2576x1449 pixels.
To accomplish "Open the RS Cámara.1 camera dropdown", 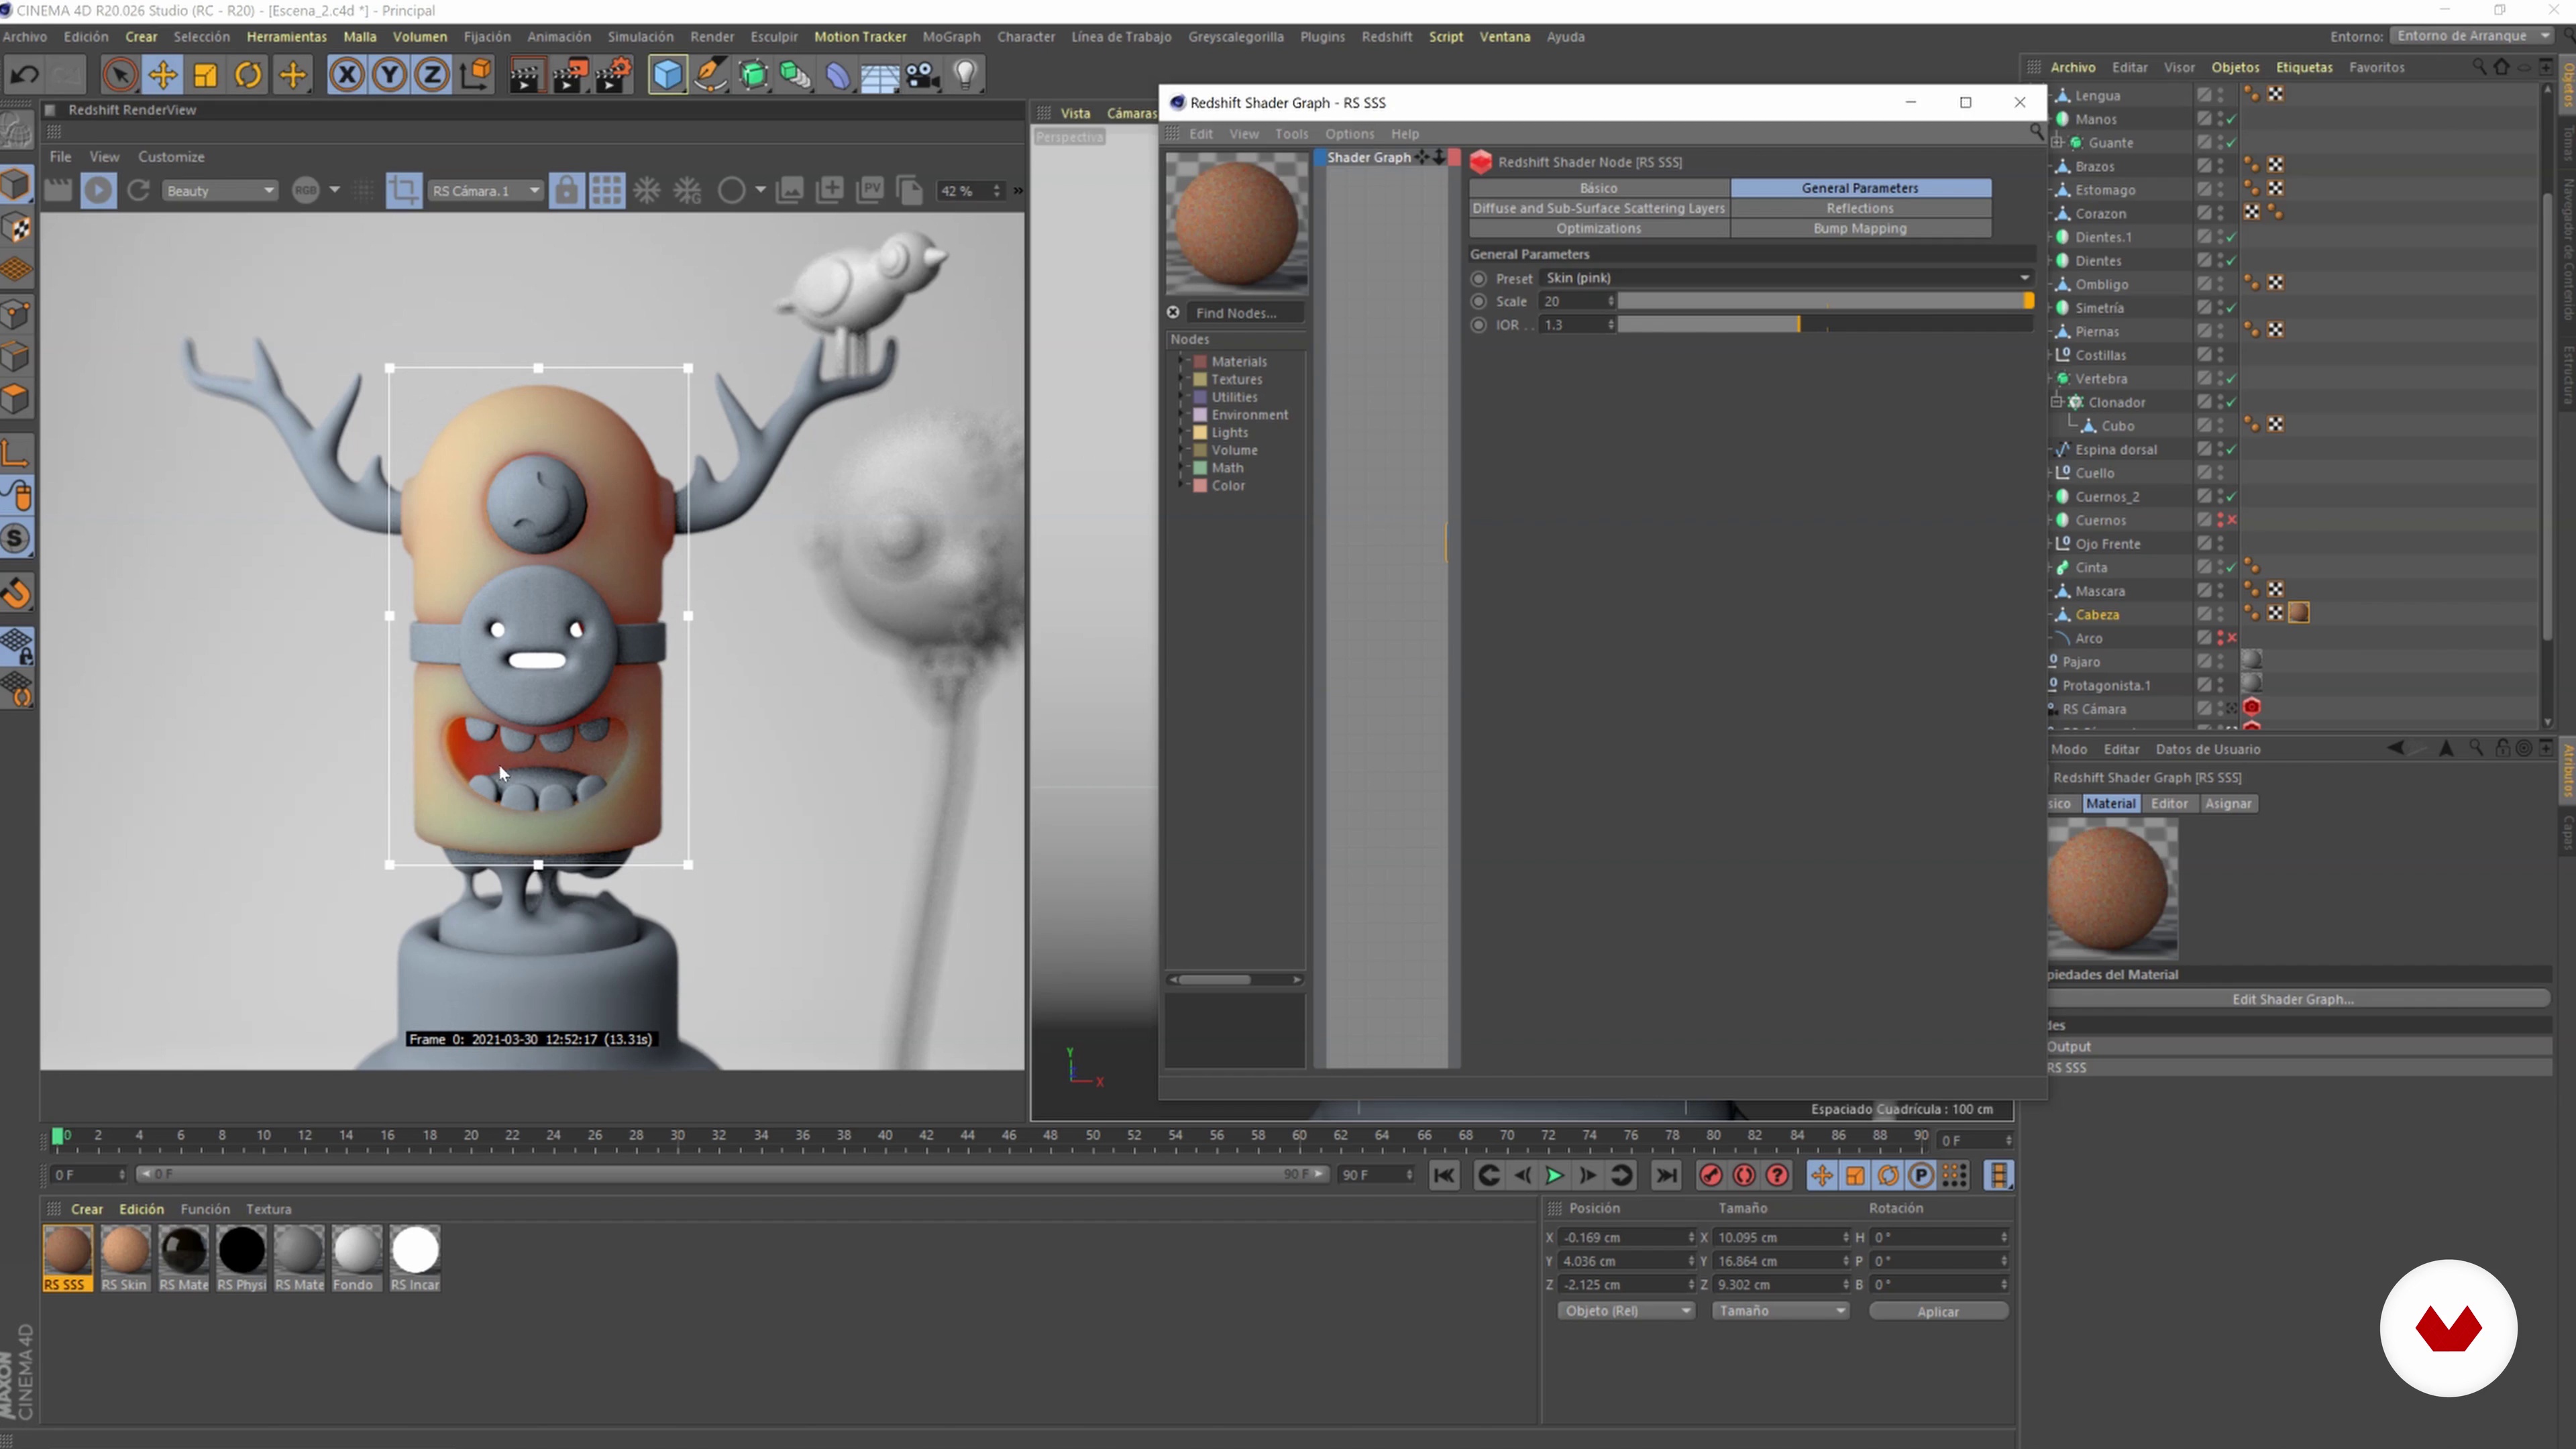I will (x=485, y=190).
